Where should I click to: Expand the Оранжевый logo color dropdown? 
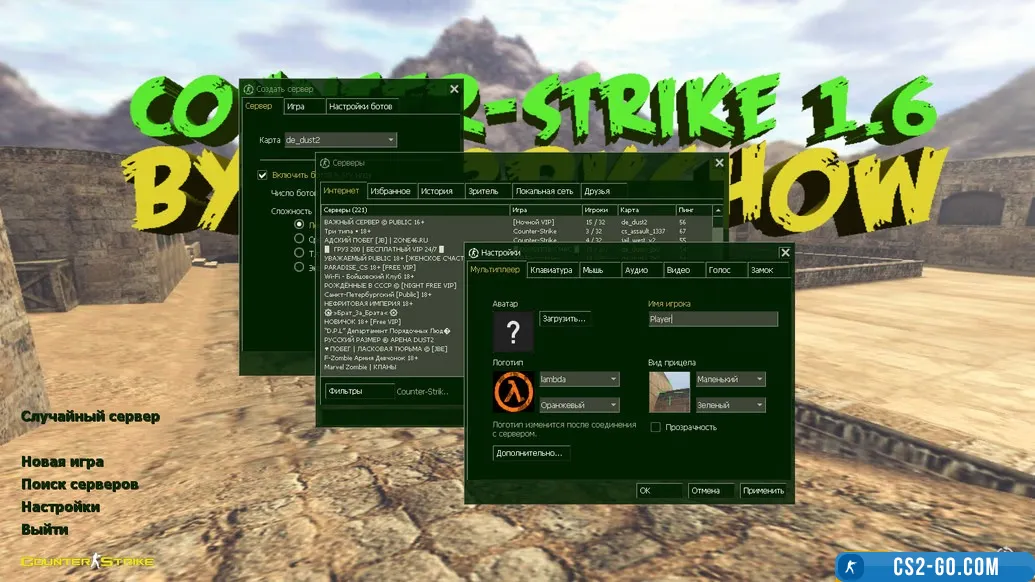(579, 405)
